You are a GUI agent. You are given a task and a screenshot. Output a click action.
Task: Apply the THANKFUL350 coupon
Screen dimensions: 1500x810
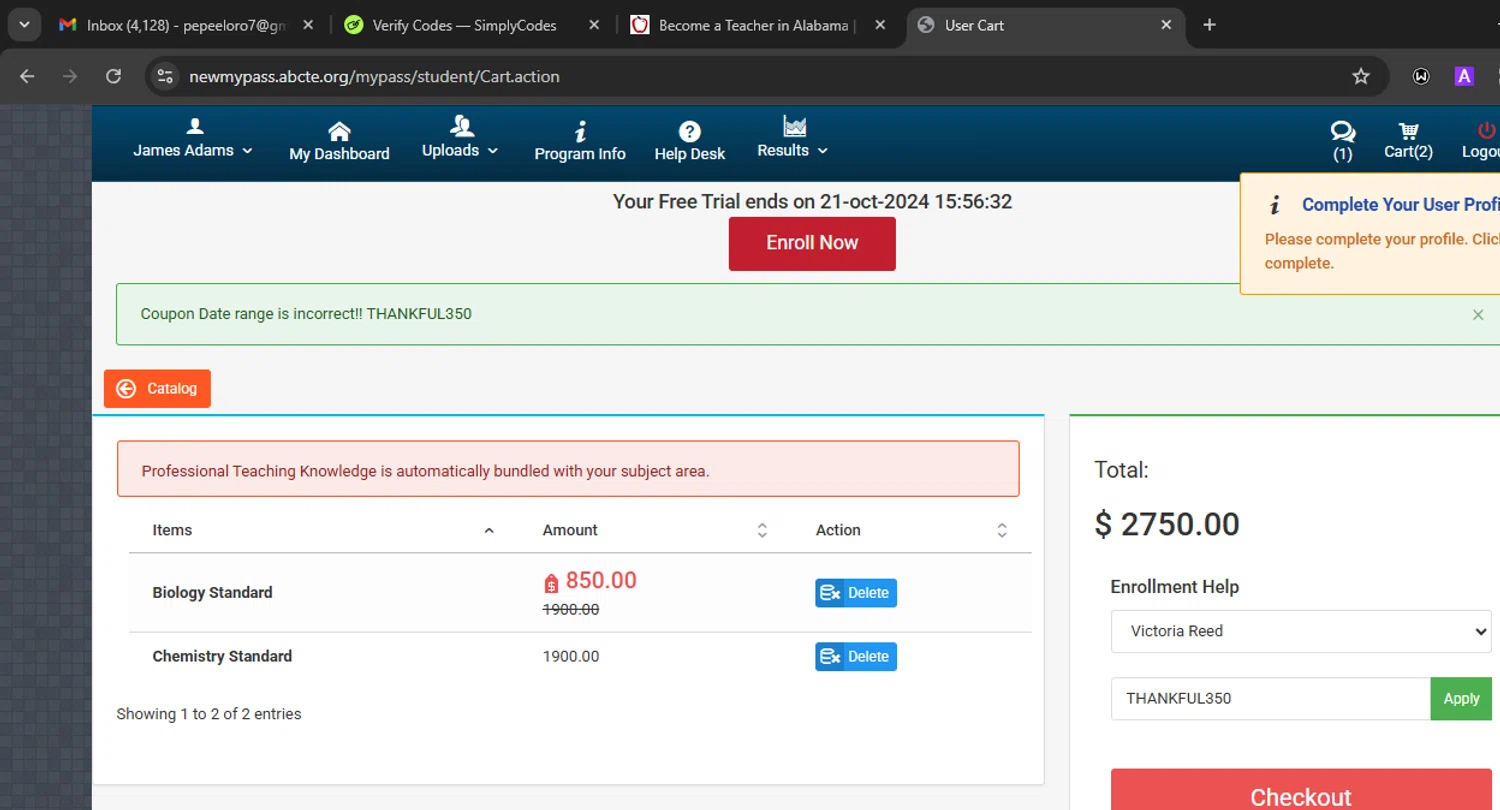pyautogui.click(x=1461, y=698)
